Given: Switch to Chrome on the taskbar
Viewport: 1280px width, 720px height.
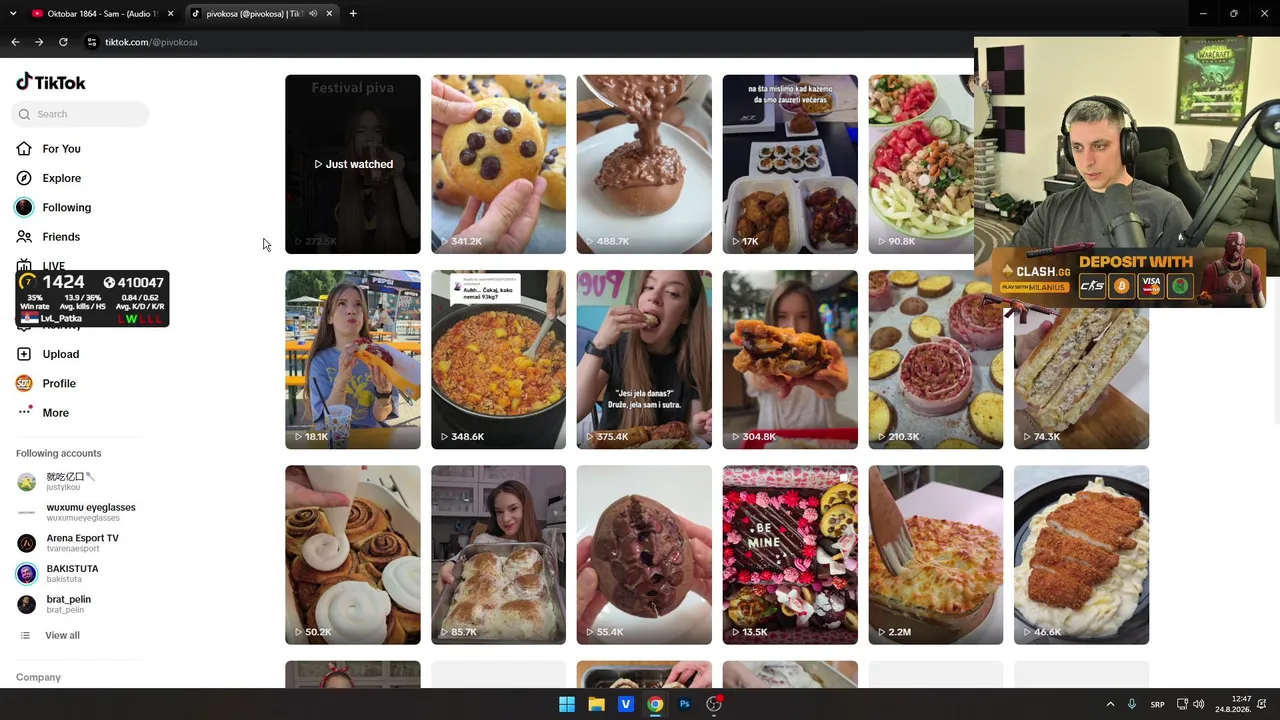Looking at the screenshot, I should [655, 704].
